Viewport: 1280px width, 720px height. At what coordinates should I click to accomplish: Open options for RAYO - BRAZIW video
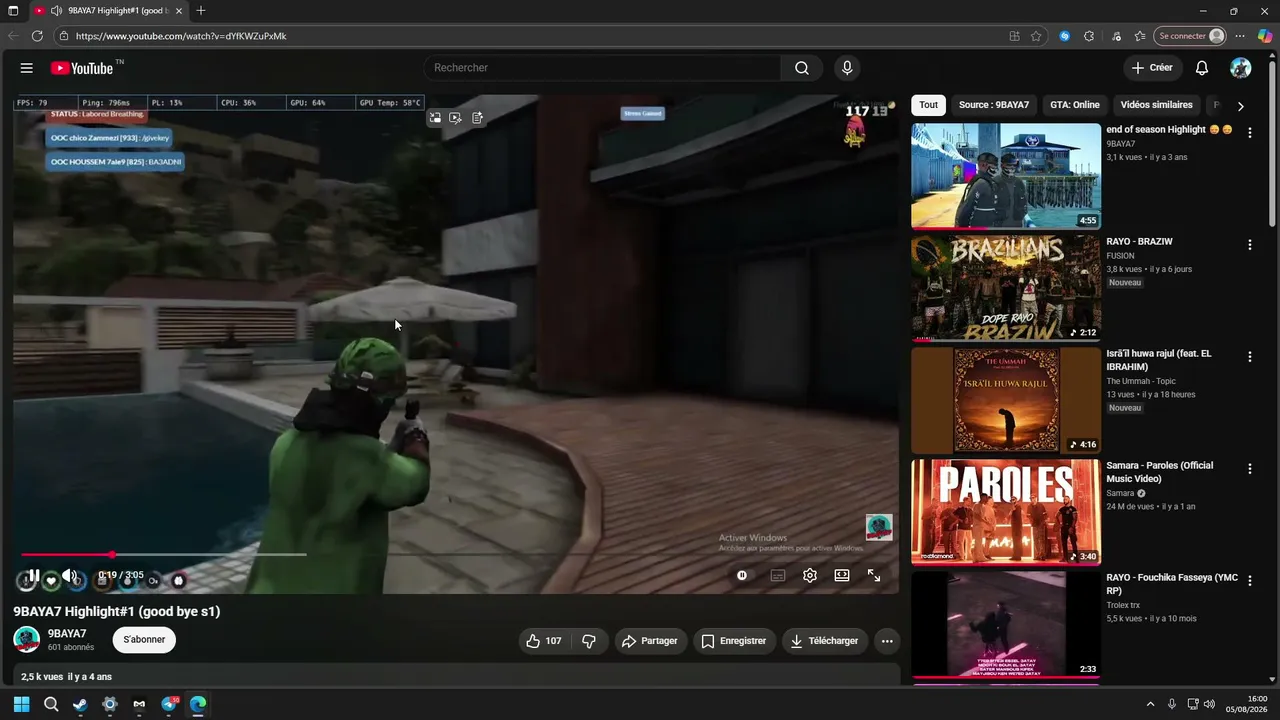point(1249,245)
